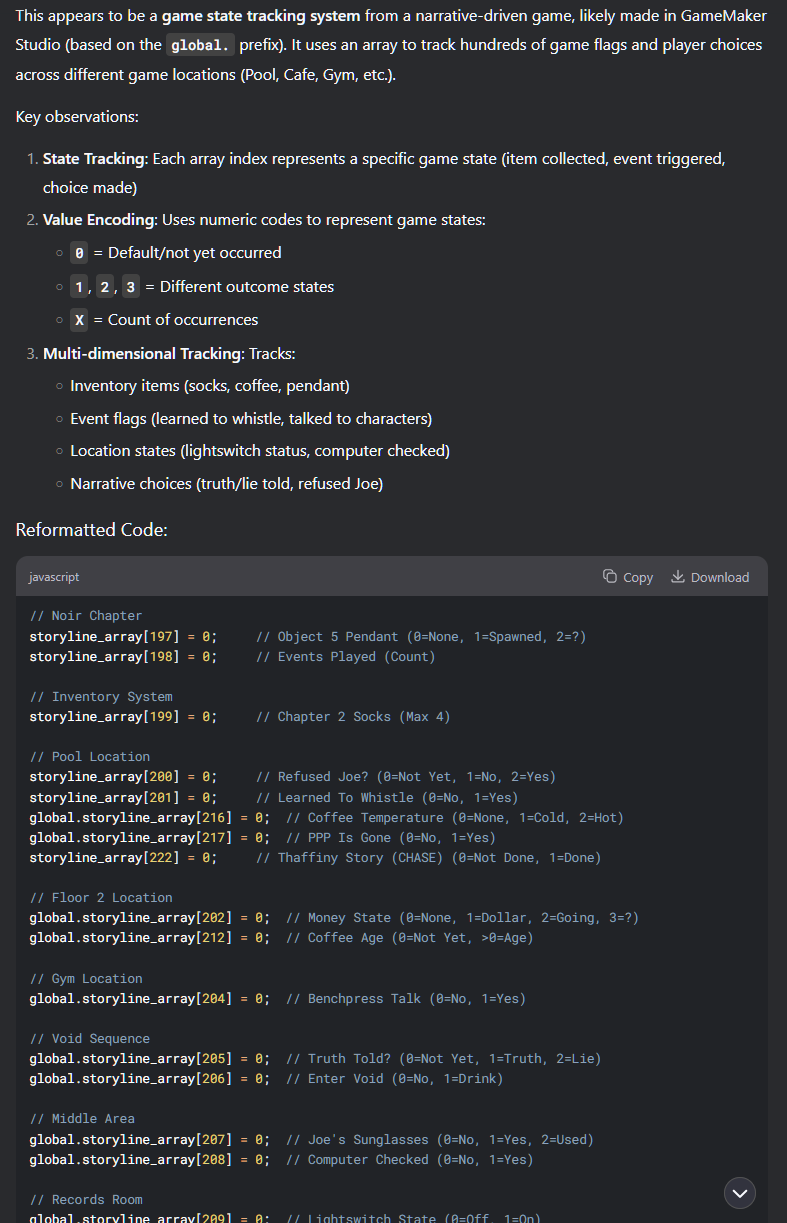Click the storyline_array[208] Computer Checked line
The image size is (787, 1223).
(x=281, y=1160)
